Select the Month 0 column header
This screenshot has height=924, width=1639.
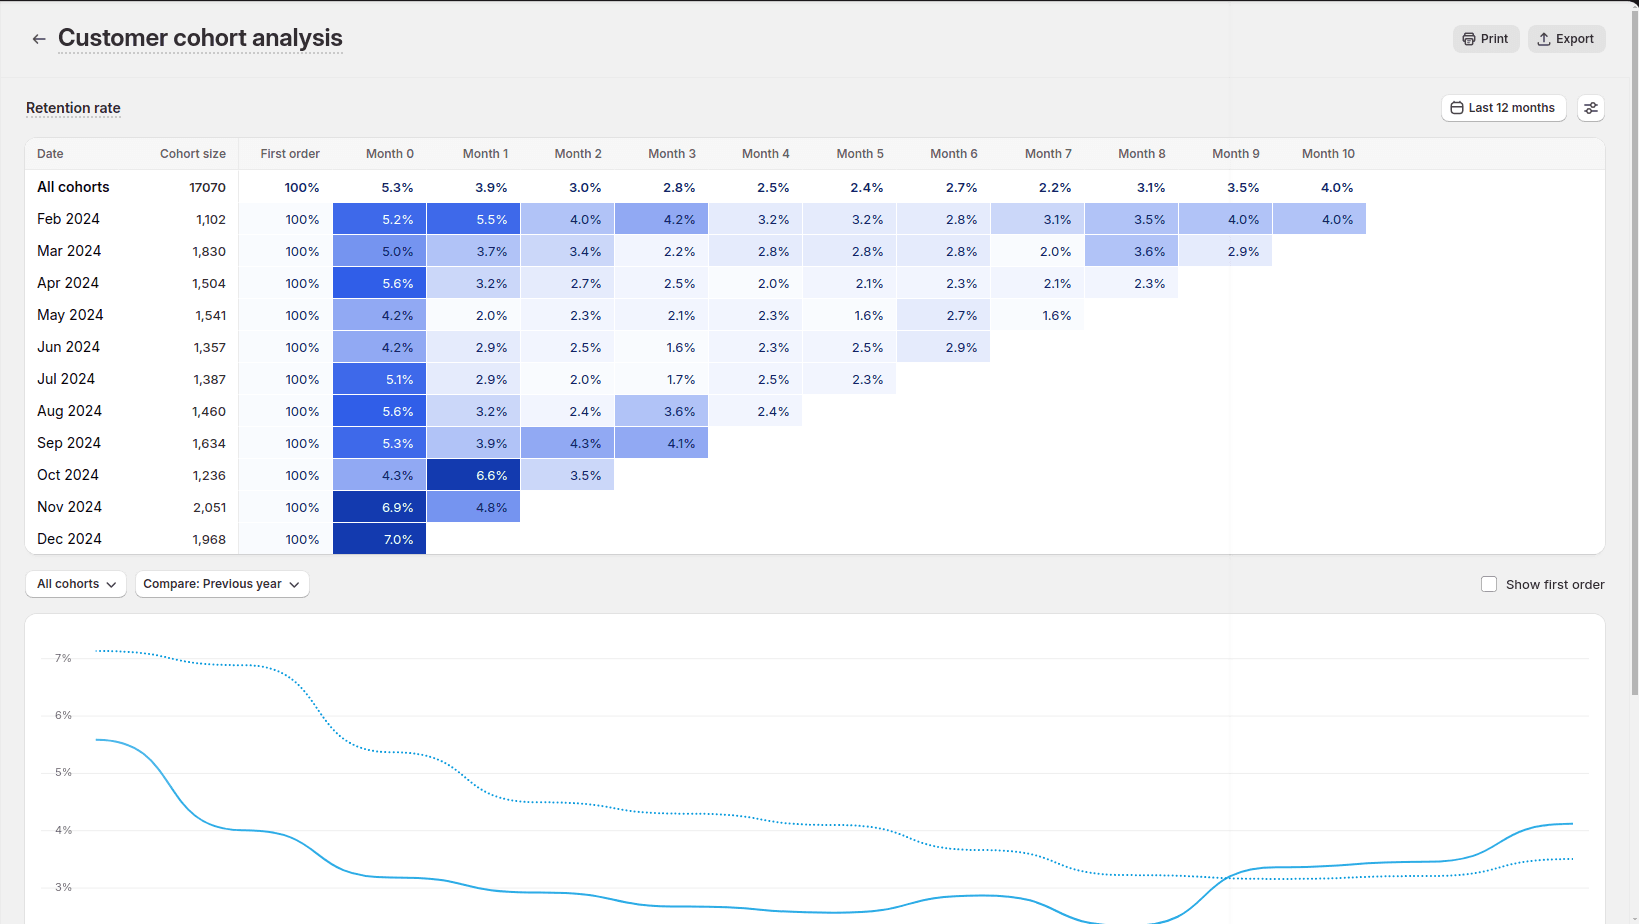pos(389,154)
